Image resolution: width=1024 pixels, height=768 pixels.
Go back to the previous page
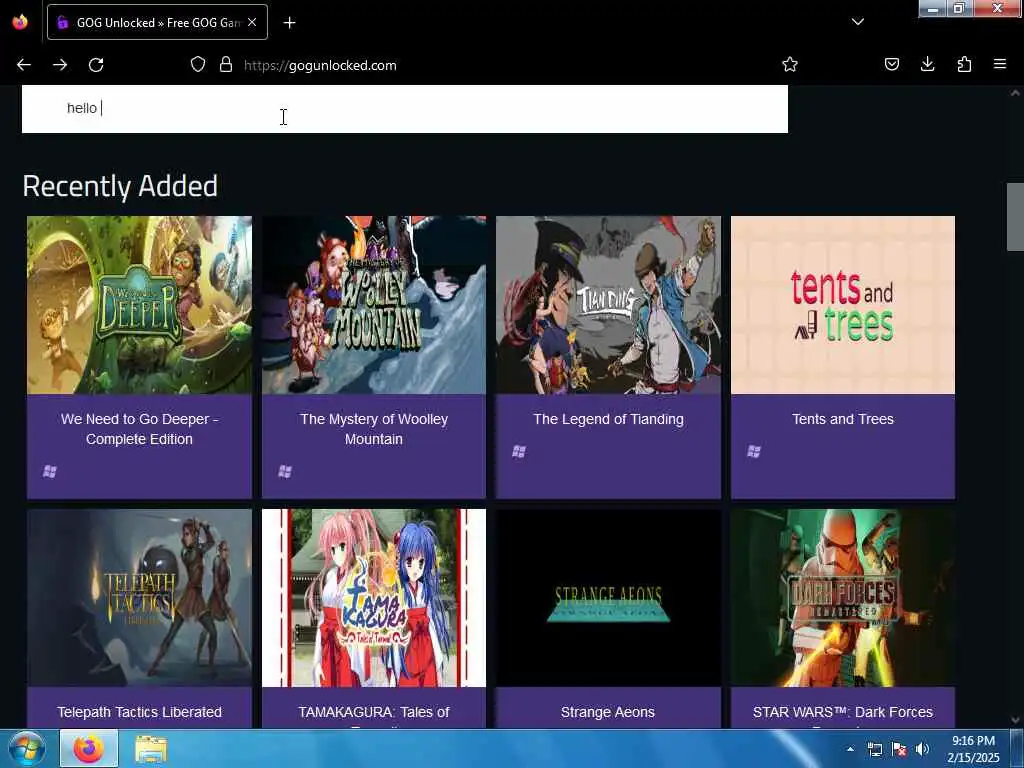point(24,65)
